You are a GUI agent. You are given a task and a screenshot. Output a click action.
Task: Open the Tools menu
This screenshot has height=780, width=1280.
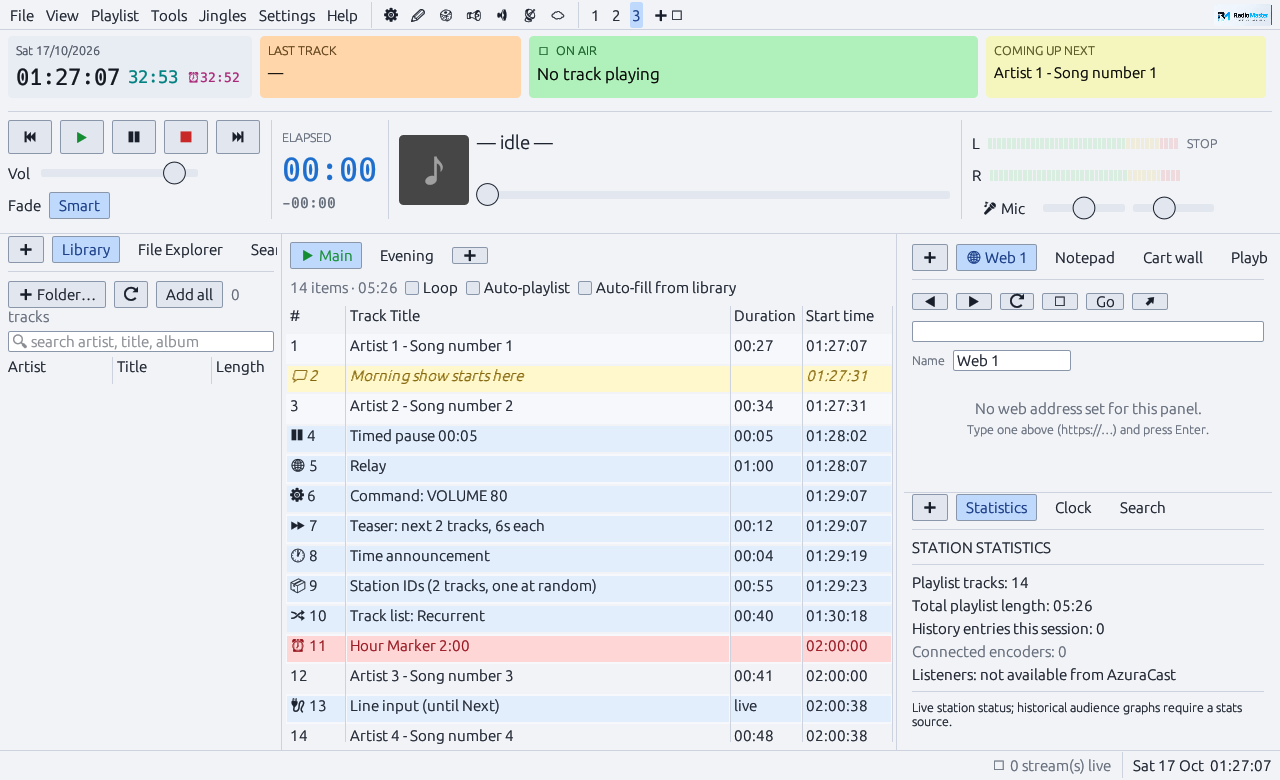[x=169, y=15]
